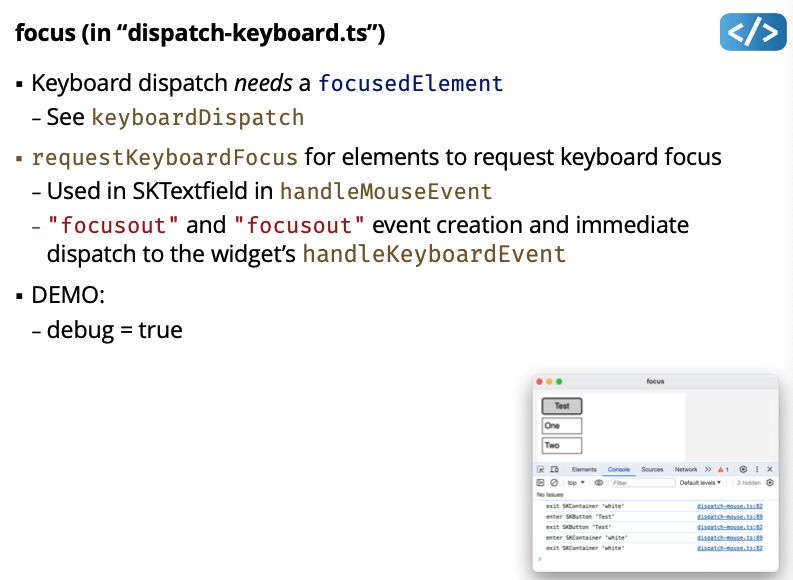Toggle the device toolbar icon
Viewport: 793px width, 580px height.
553,469
